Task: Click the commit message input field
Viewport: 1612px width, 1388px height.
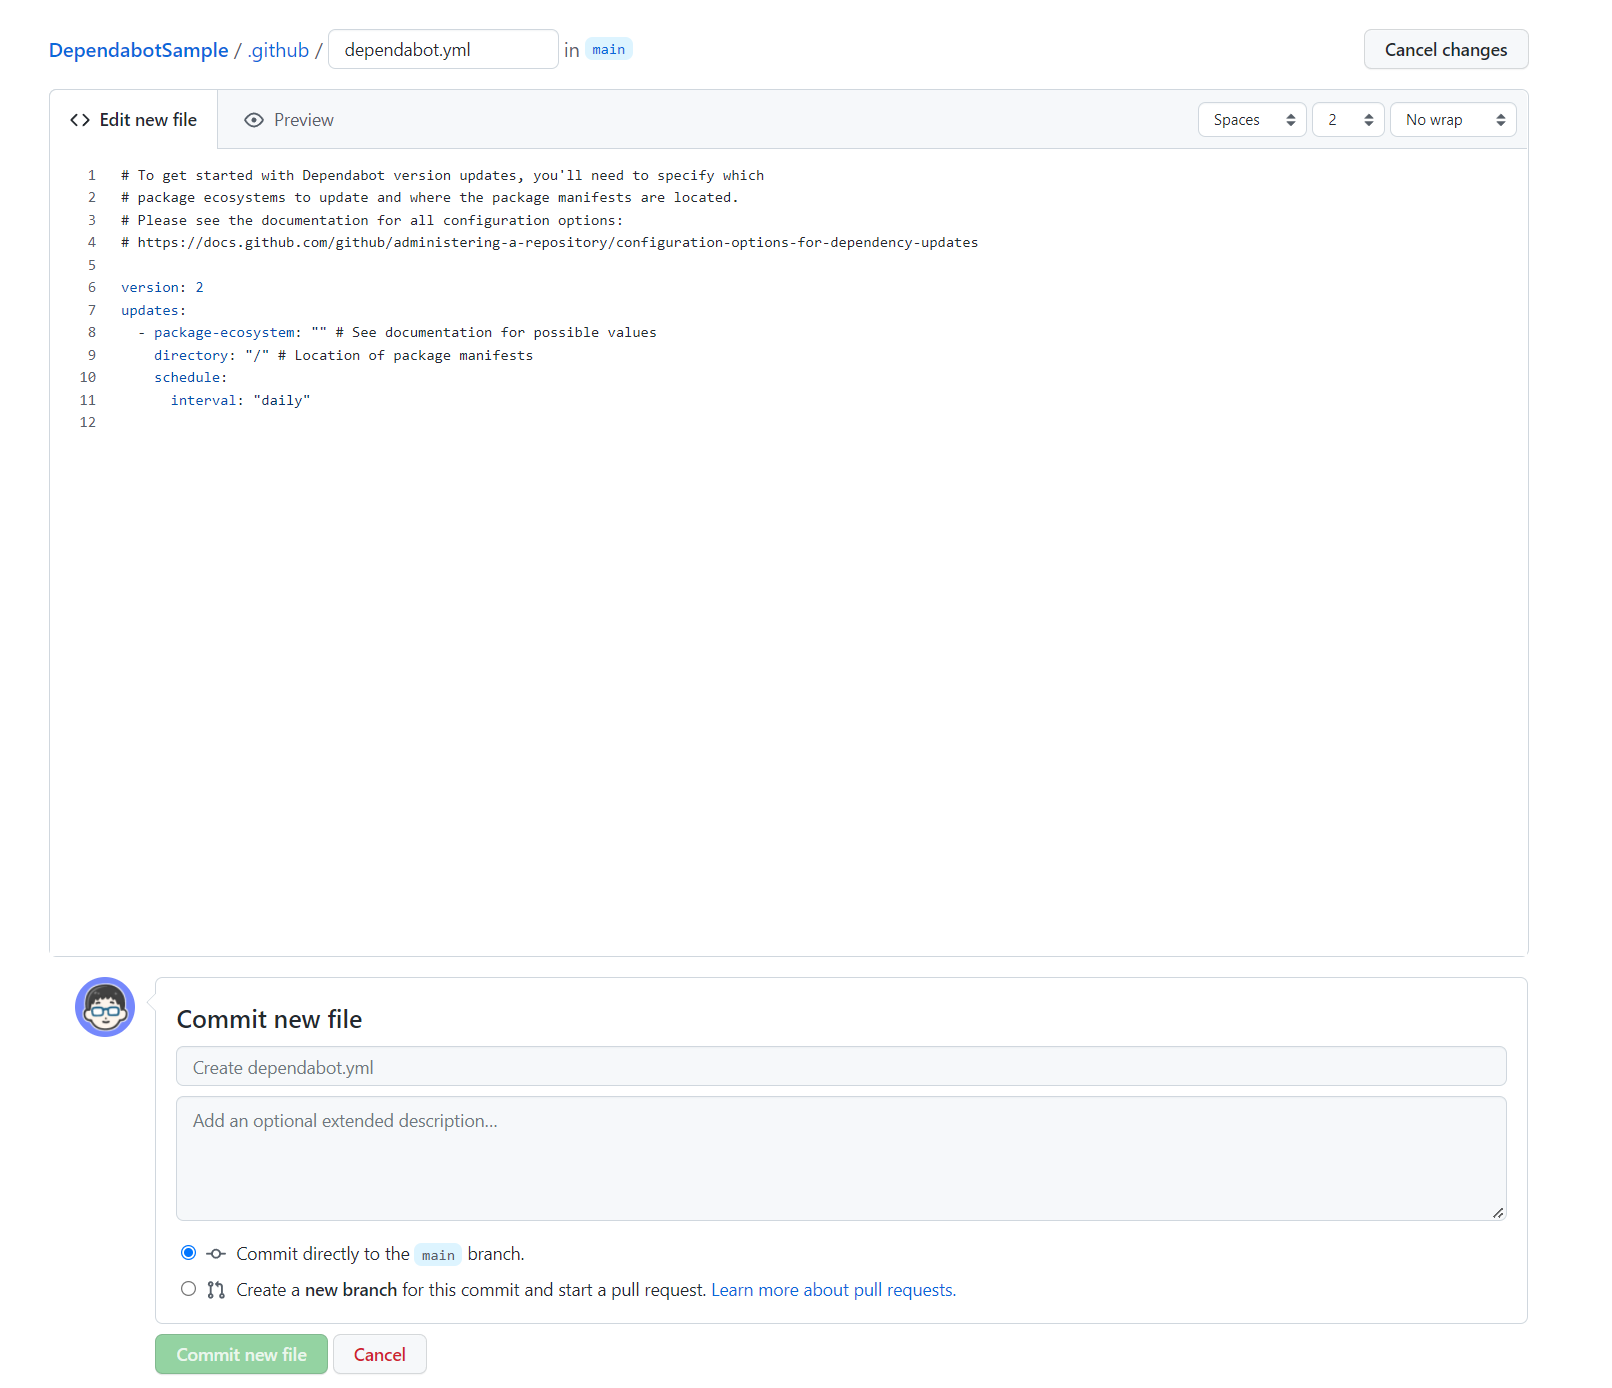Action: pyautogui.click(x=841, y=1066)
